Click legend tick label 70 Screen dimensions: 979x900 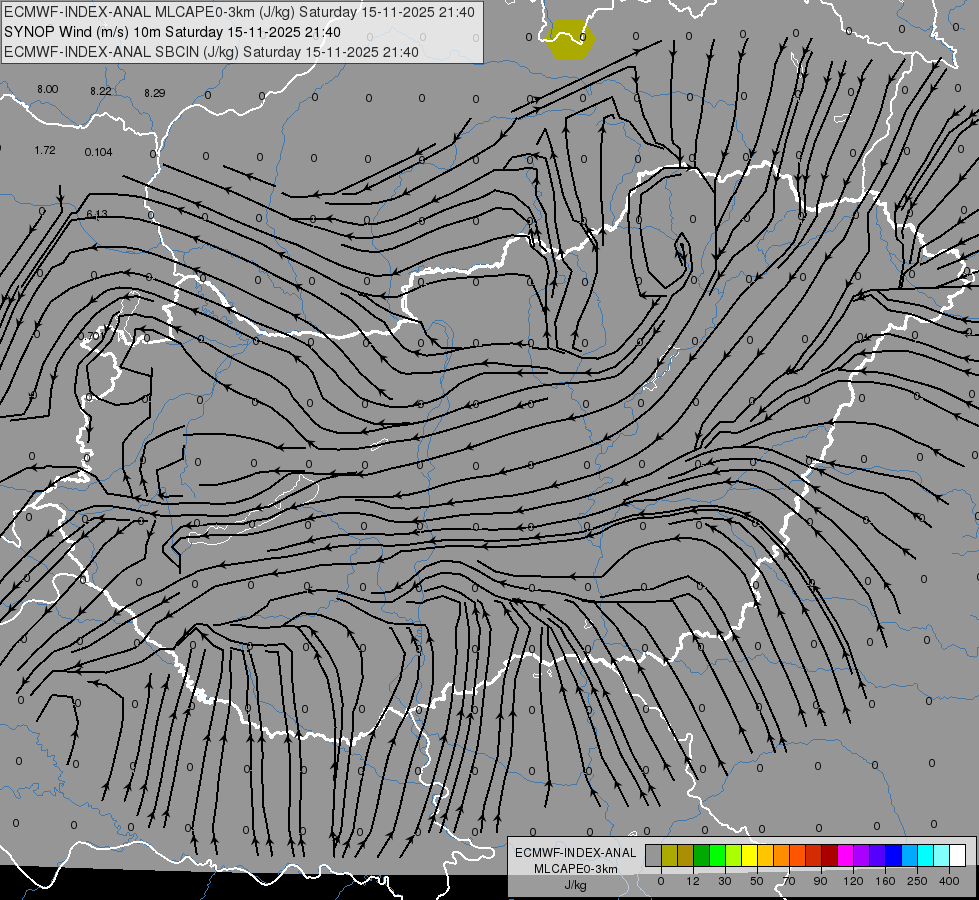[789, 881]
